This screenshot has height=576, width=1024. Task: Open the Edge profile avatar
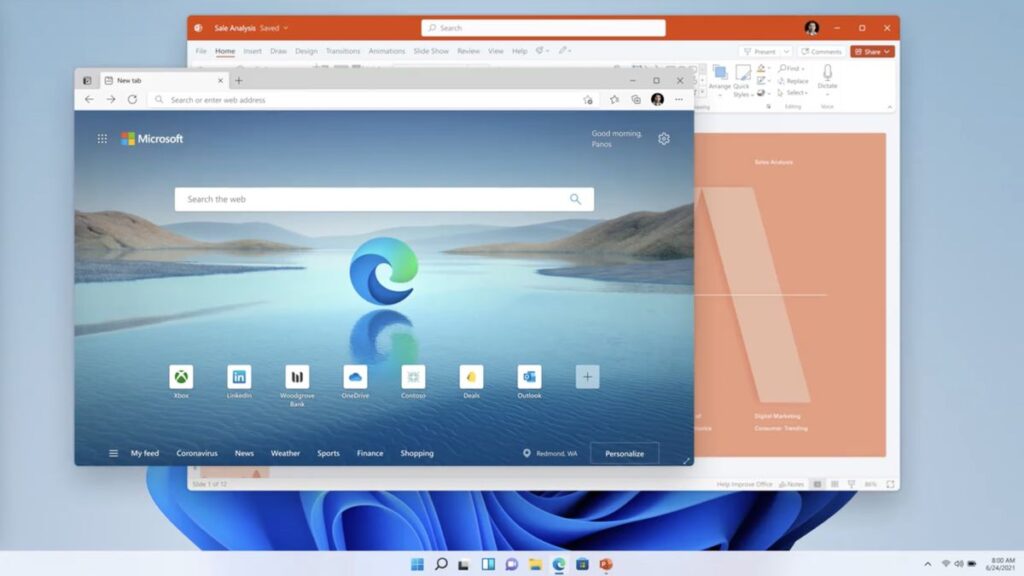(x=658, y=100)
